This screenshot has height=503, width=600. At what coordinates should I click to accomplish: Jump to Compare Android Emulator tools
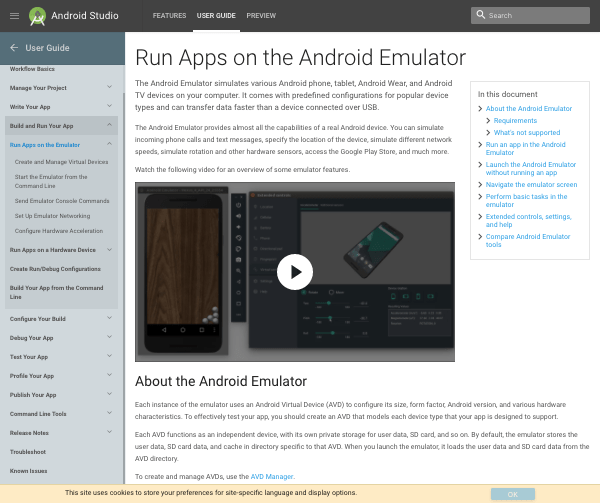pos(528,240)
